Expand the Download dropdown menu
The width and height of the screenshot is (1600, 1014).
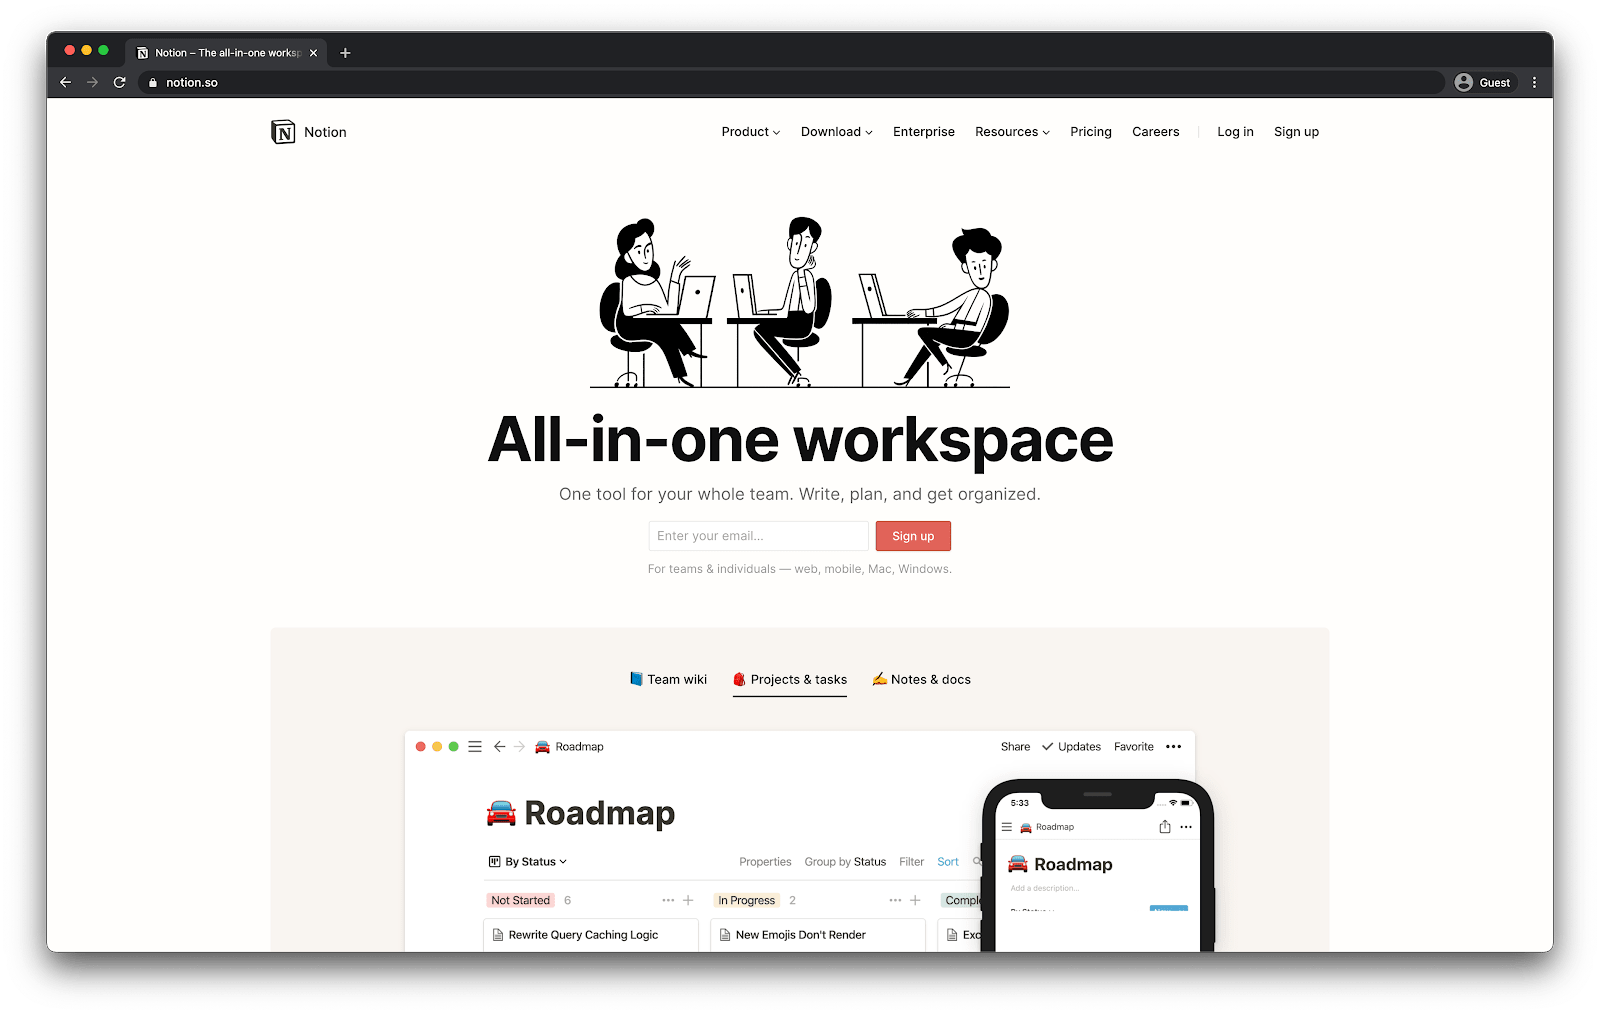coord(836,132)
